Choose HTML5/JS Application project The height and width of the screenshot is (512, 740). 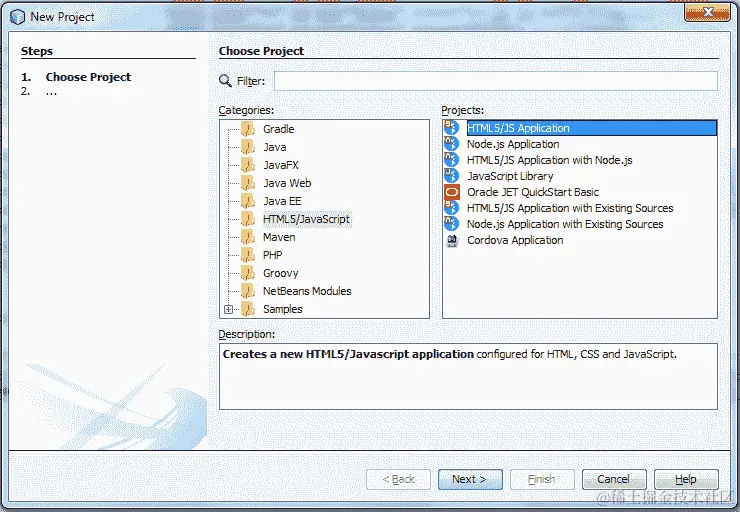pos(591,128)
